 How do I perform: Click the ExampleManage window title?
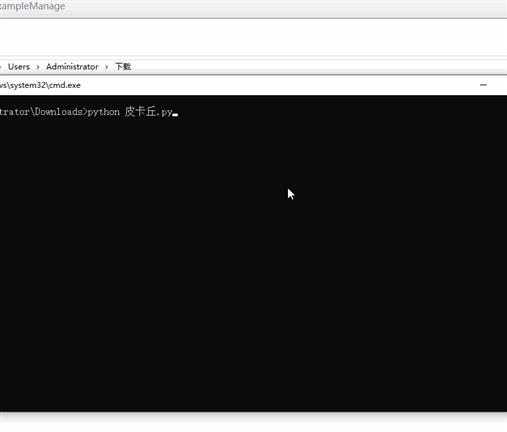click(x=32, y=6)
